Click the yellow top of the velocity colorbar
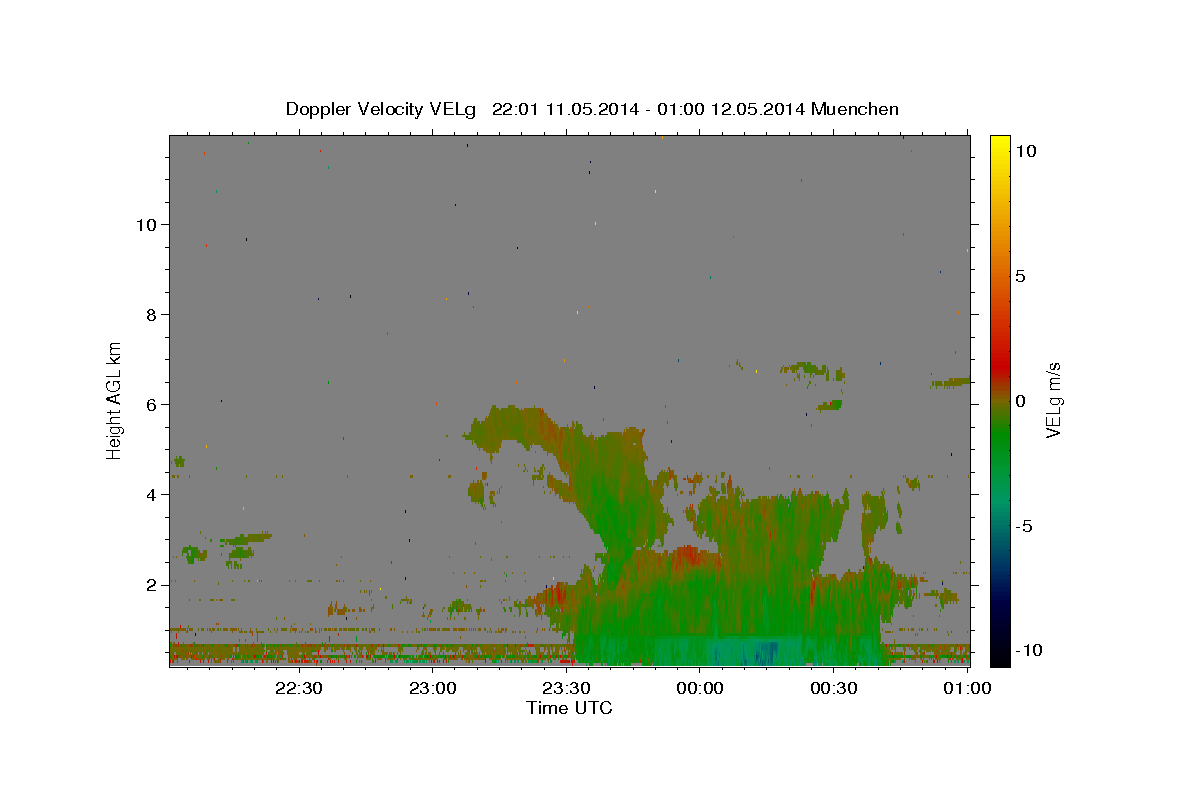This screenshot has height=800, width=1200. coord(1000,145)
